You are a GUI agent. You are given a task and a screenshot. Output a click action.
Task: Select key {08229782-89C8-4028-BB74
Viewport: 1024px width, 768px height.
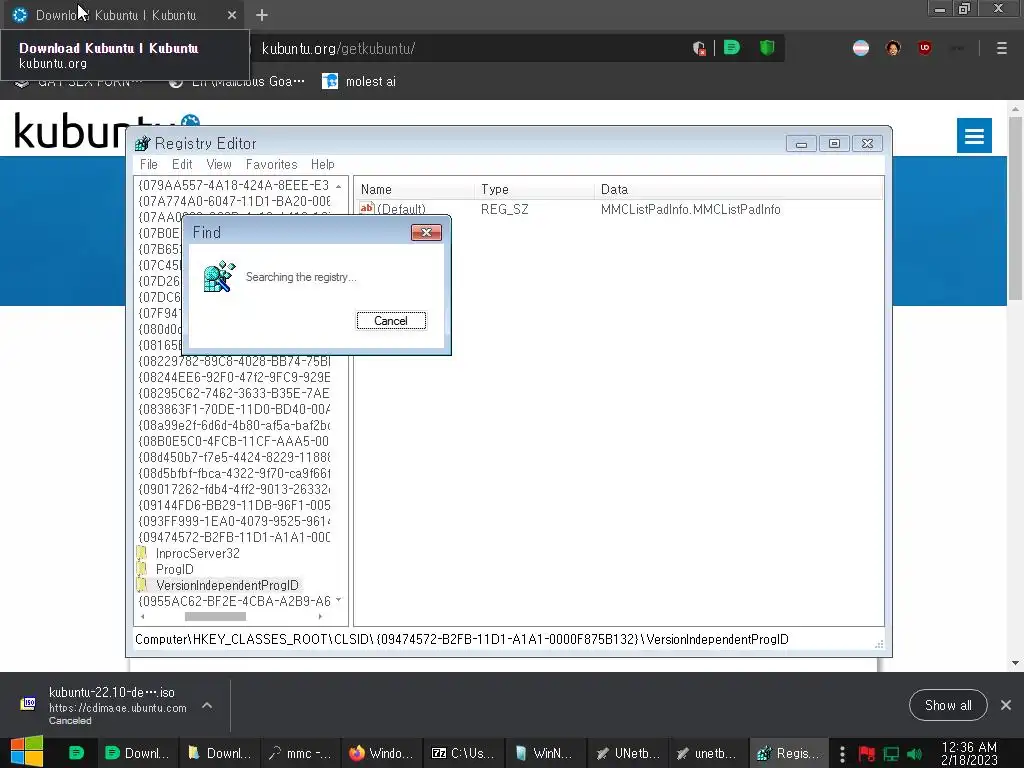[234, 361]
